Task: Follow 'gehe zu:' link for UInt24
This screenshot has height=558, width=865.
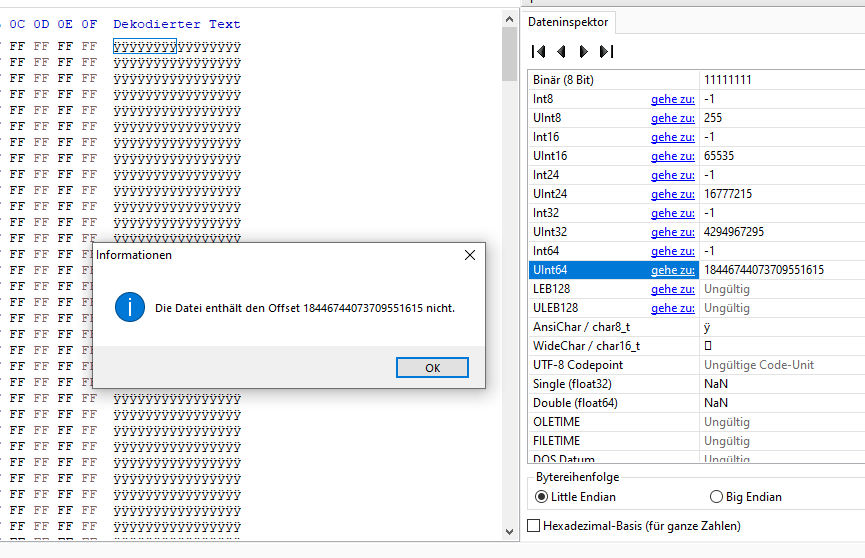Action: point(672,194)
